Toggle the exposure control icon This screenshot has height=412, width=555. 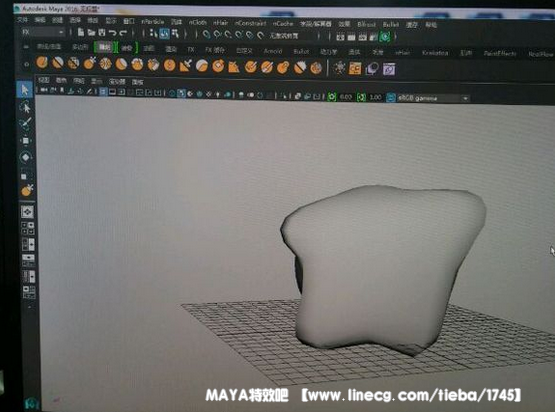pos(331,96)
